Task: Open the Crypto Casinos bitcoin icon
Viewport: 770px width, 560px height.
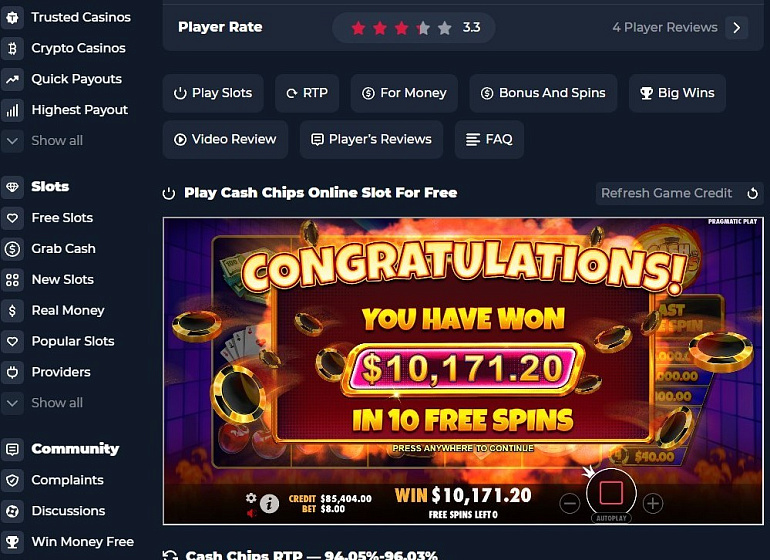Action: (x=12, y=48)
